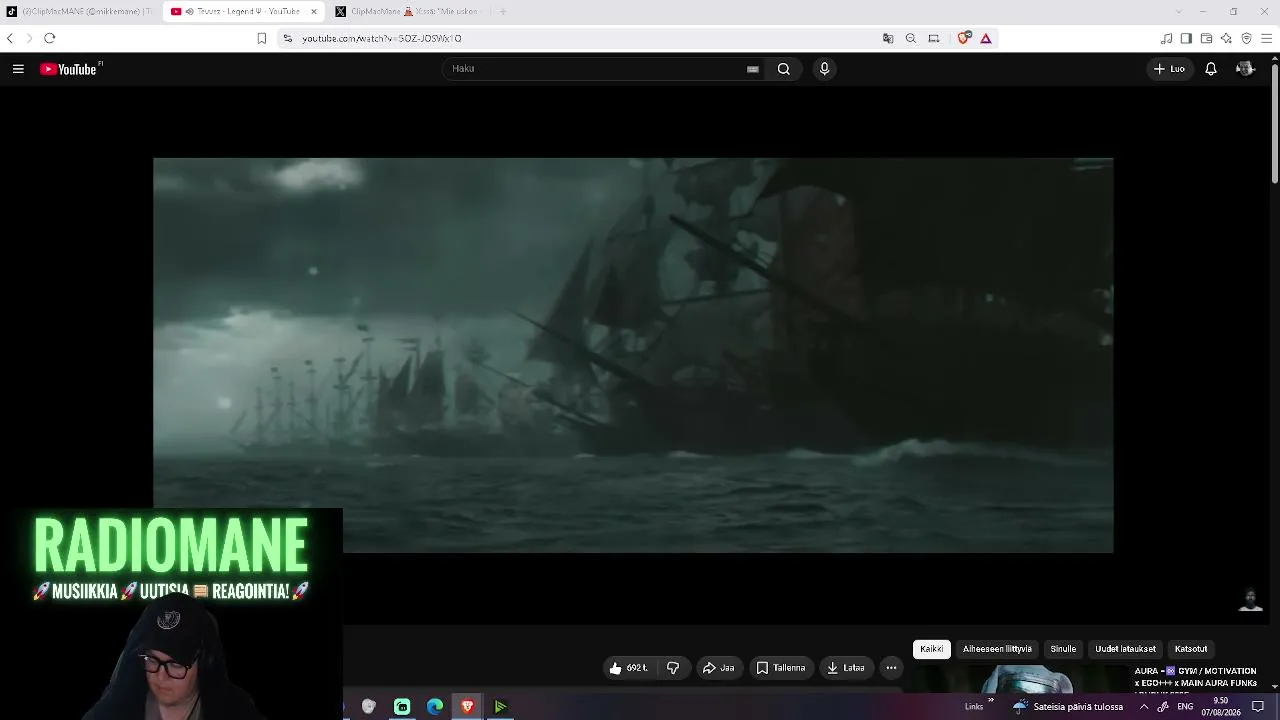Save the video with 'Tallenna'

tap(781, 668)
